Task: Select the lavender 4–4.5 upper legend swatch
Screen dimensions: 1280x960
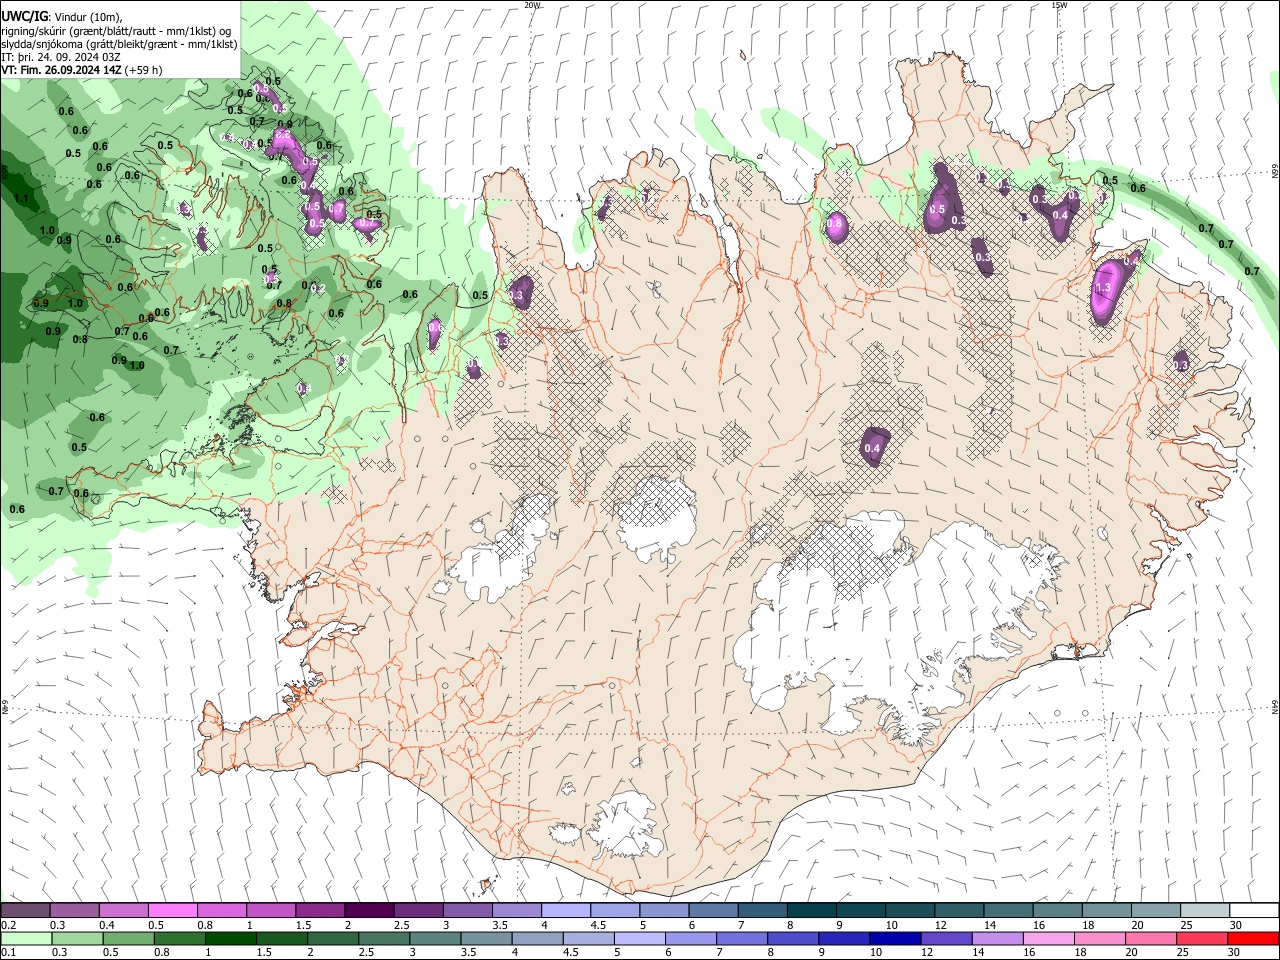Action: tap(565, 911)
